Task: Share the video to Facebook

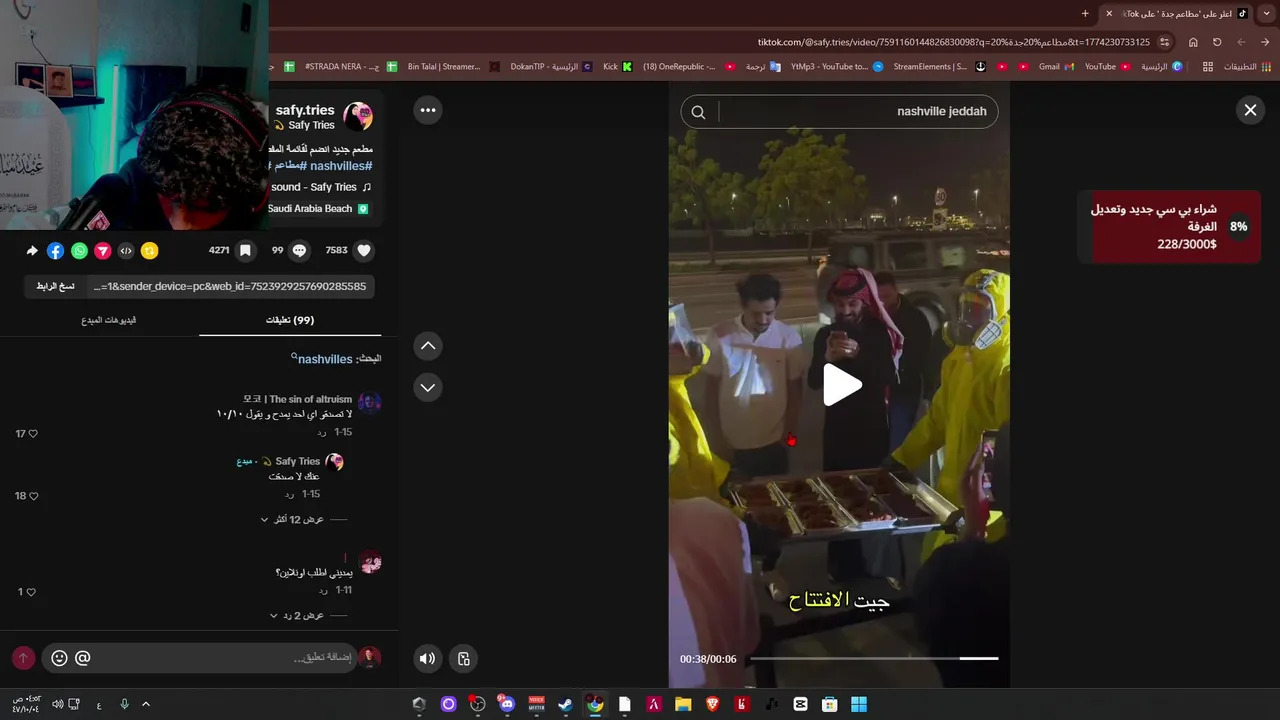Action: pyautogui.click(x=56, y=251)
